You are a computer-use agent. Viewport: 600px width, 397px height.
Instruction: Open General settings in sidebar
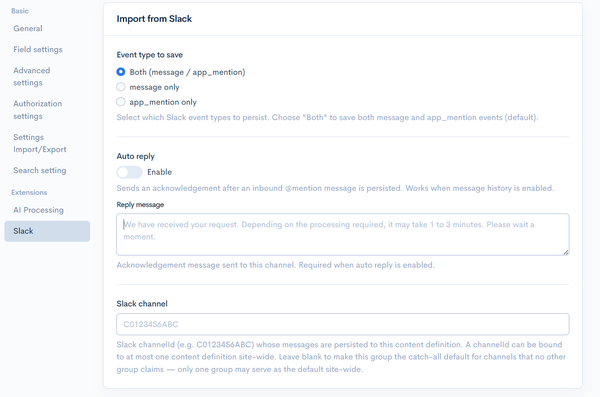point(28,28)
